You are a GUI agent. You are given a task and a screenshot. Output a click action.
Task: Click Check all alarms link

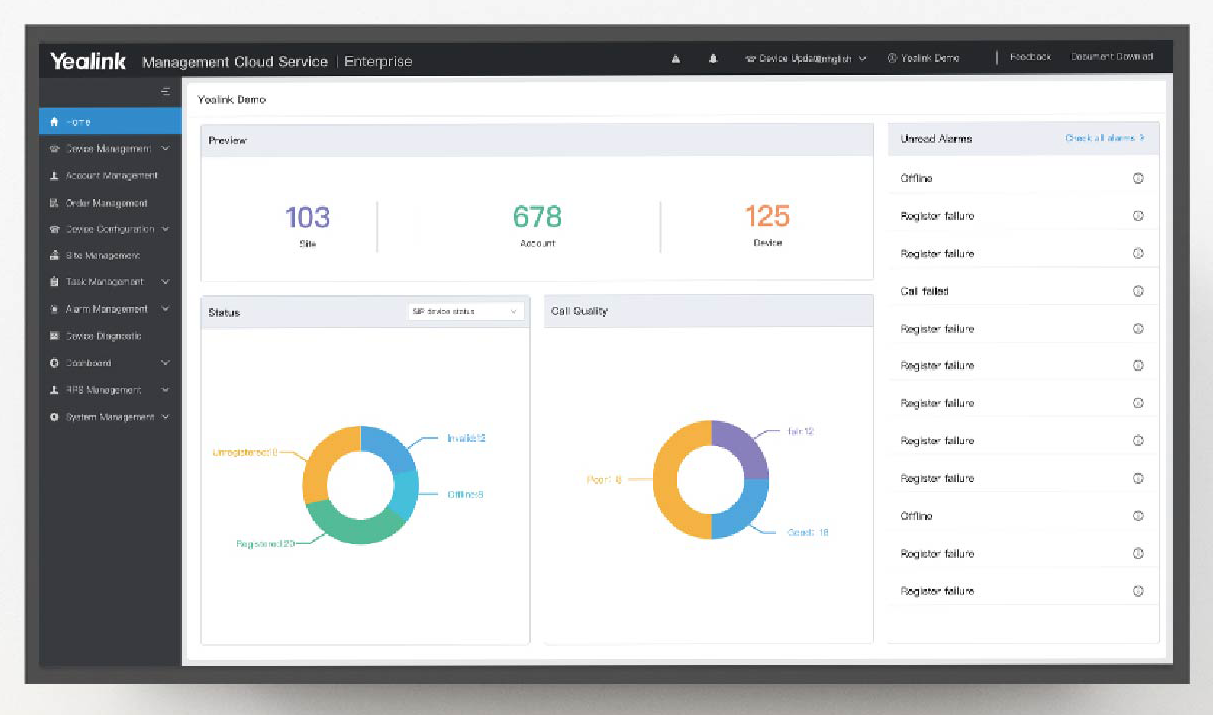(1105, 138)
